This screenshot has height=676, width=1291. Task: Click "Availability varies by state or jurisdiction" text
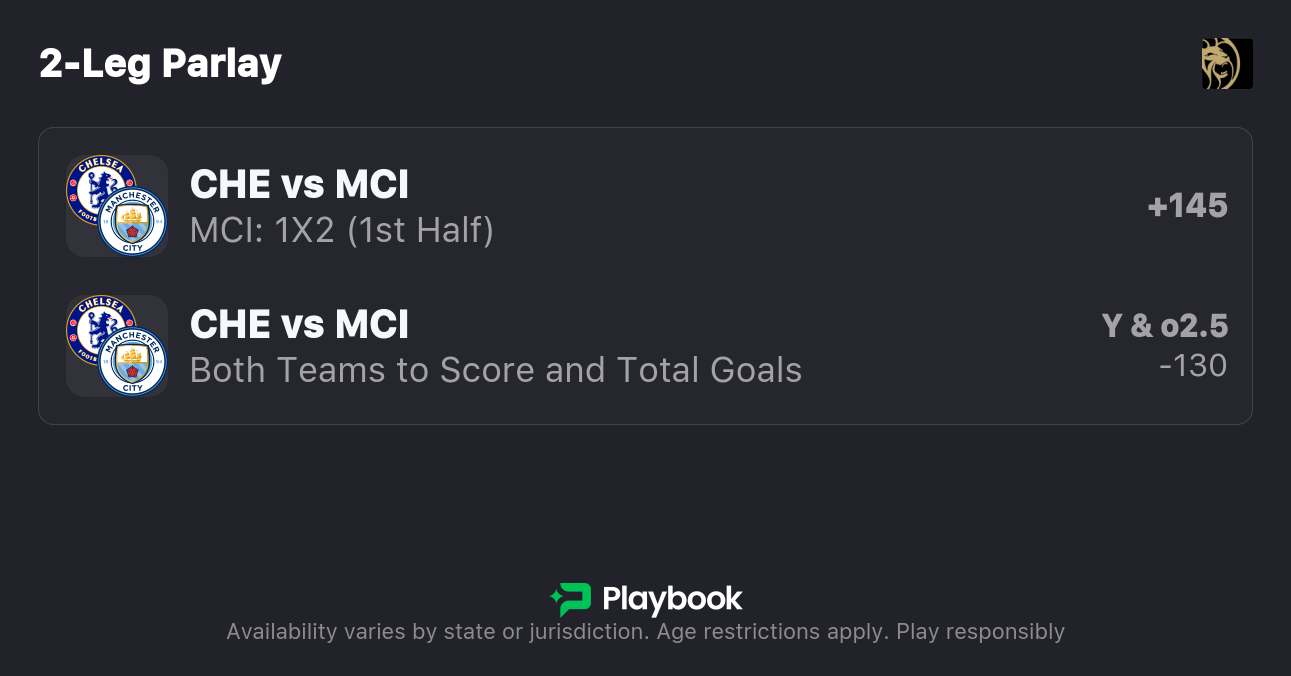click(x=434, y=632)
